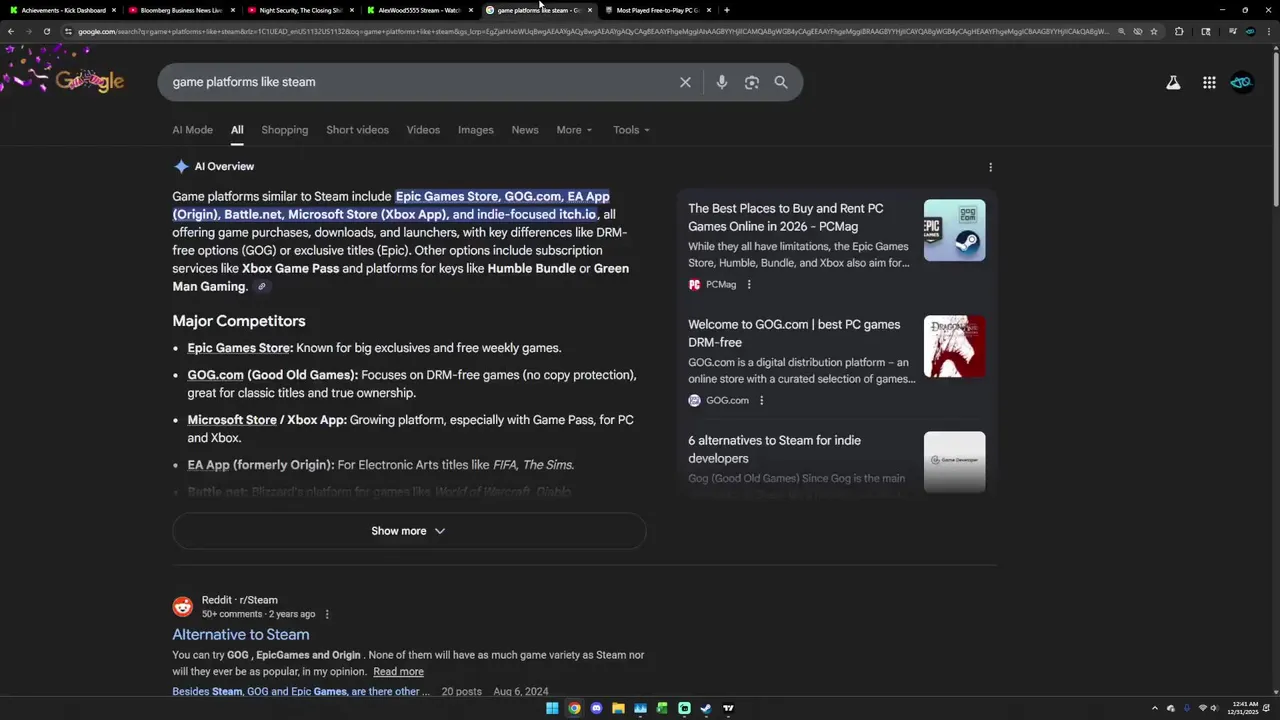Open a new browser tab
1280x720 pixels.
point(726,10)
